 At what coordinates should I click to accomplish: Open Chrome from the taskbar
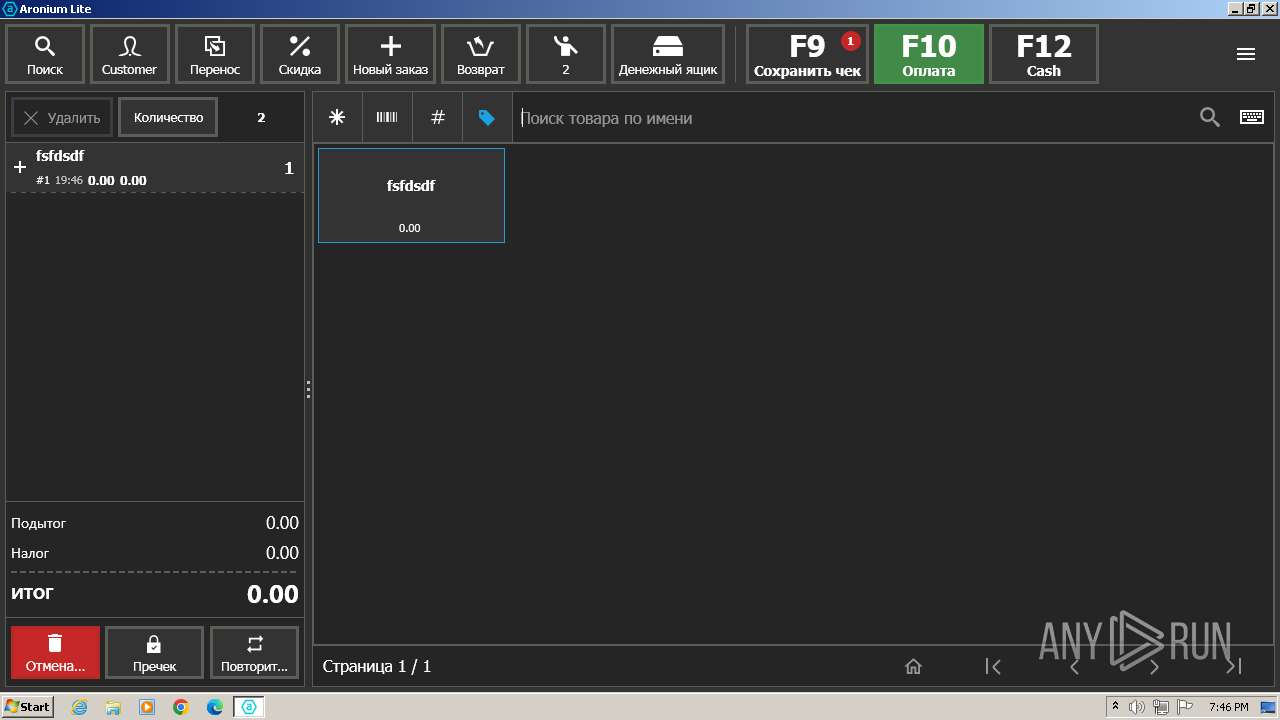click(181, 707)
